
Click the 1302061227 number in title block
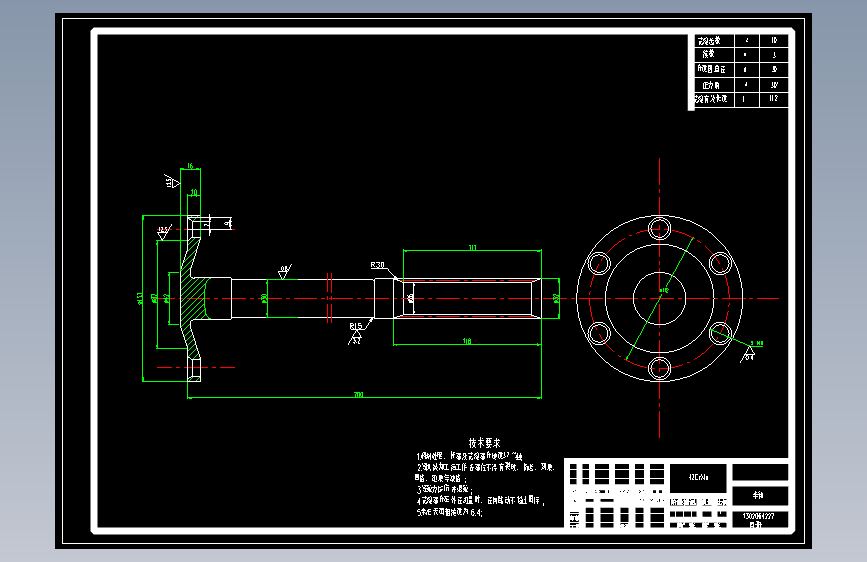760,516
